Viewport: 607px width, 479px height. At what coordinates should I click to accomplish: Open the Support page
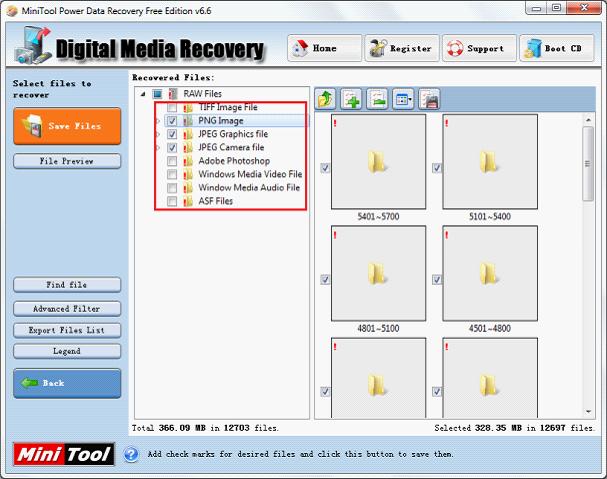(x=479, y=48)
